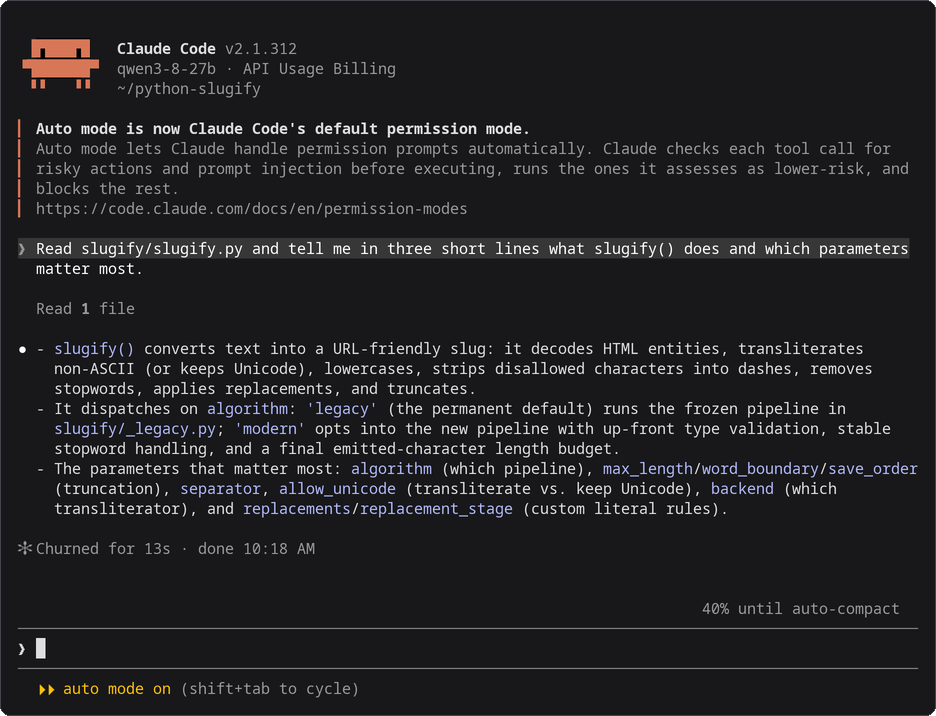Click the 'modern' string literal
Viewport: 936px width, 716px height.
[x=270, y=429]
